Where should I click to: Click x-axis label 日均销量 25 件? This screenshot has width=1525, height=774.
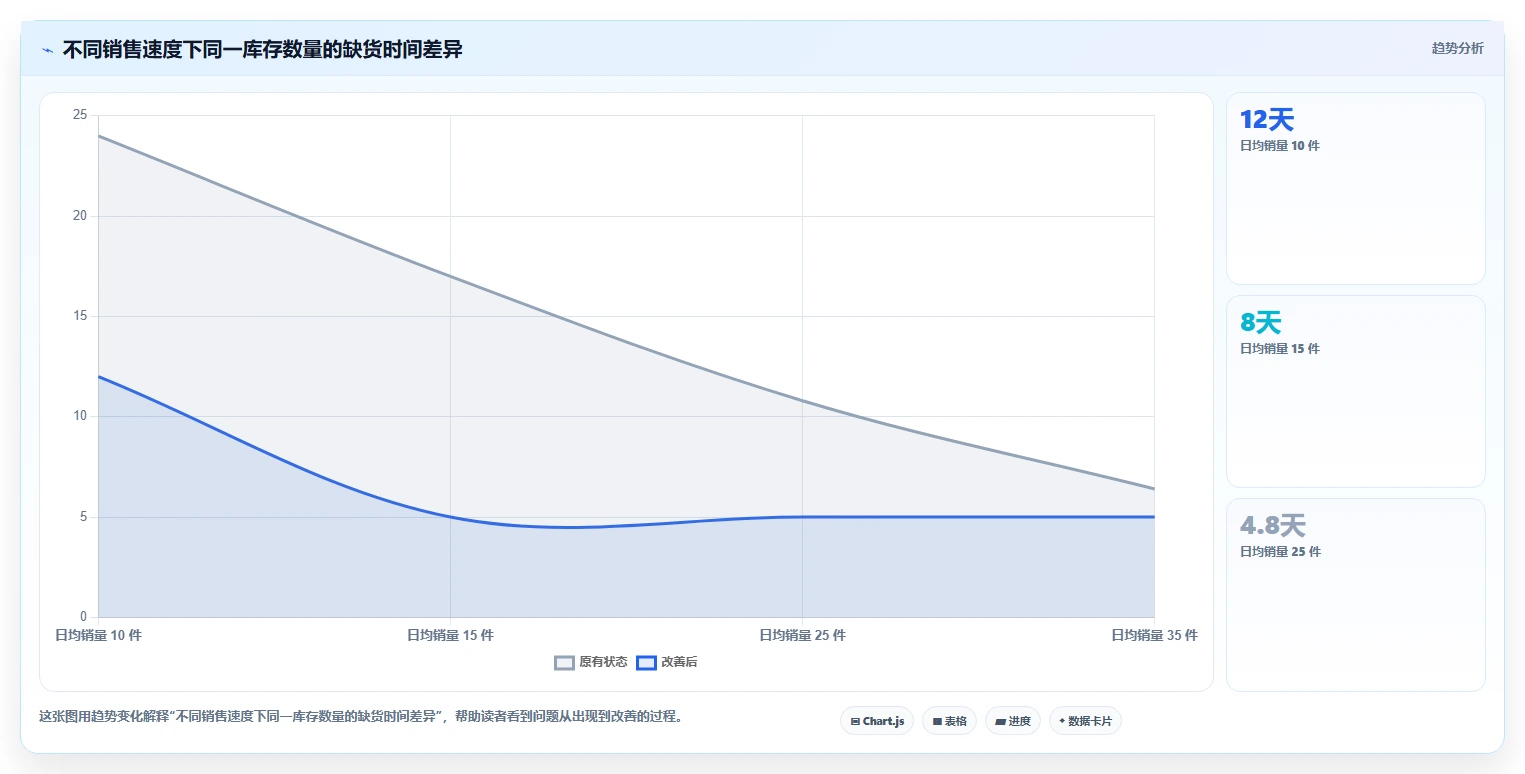802,635
